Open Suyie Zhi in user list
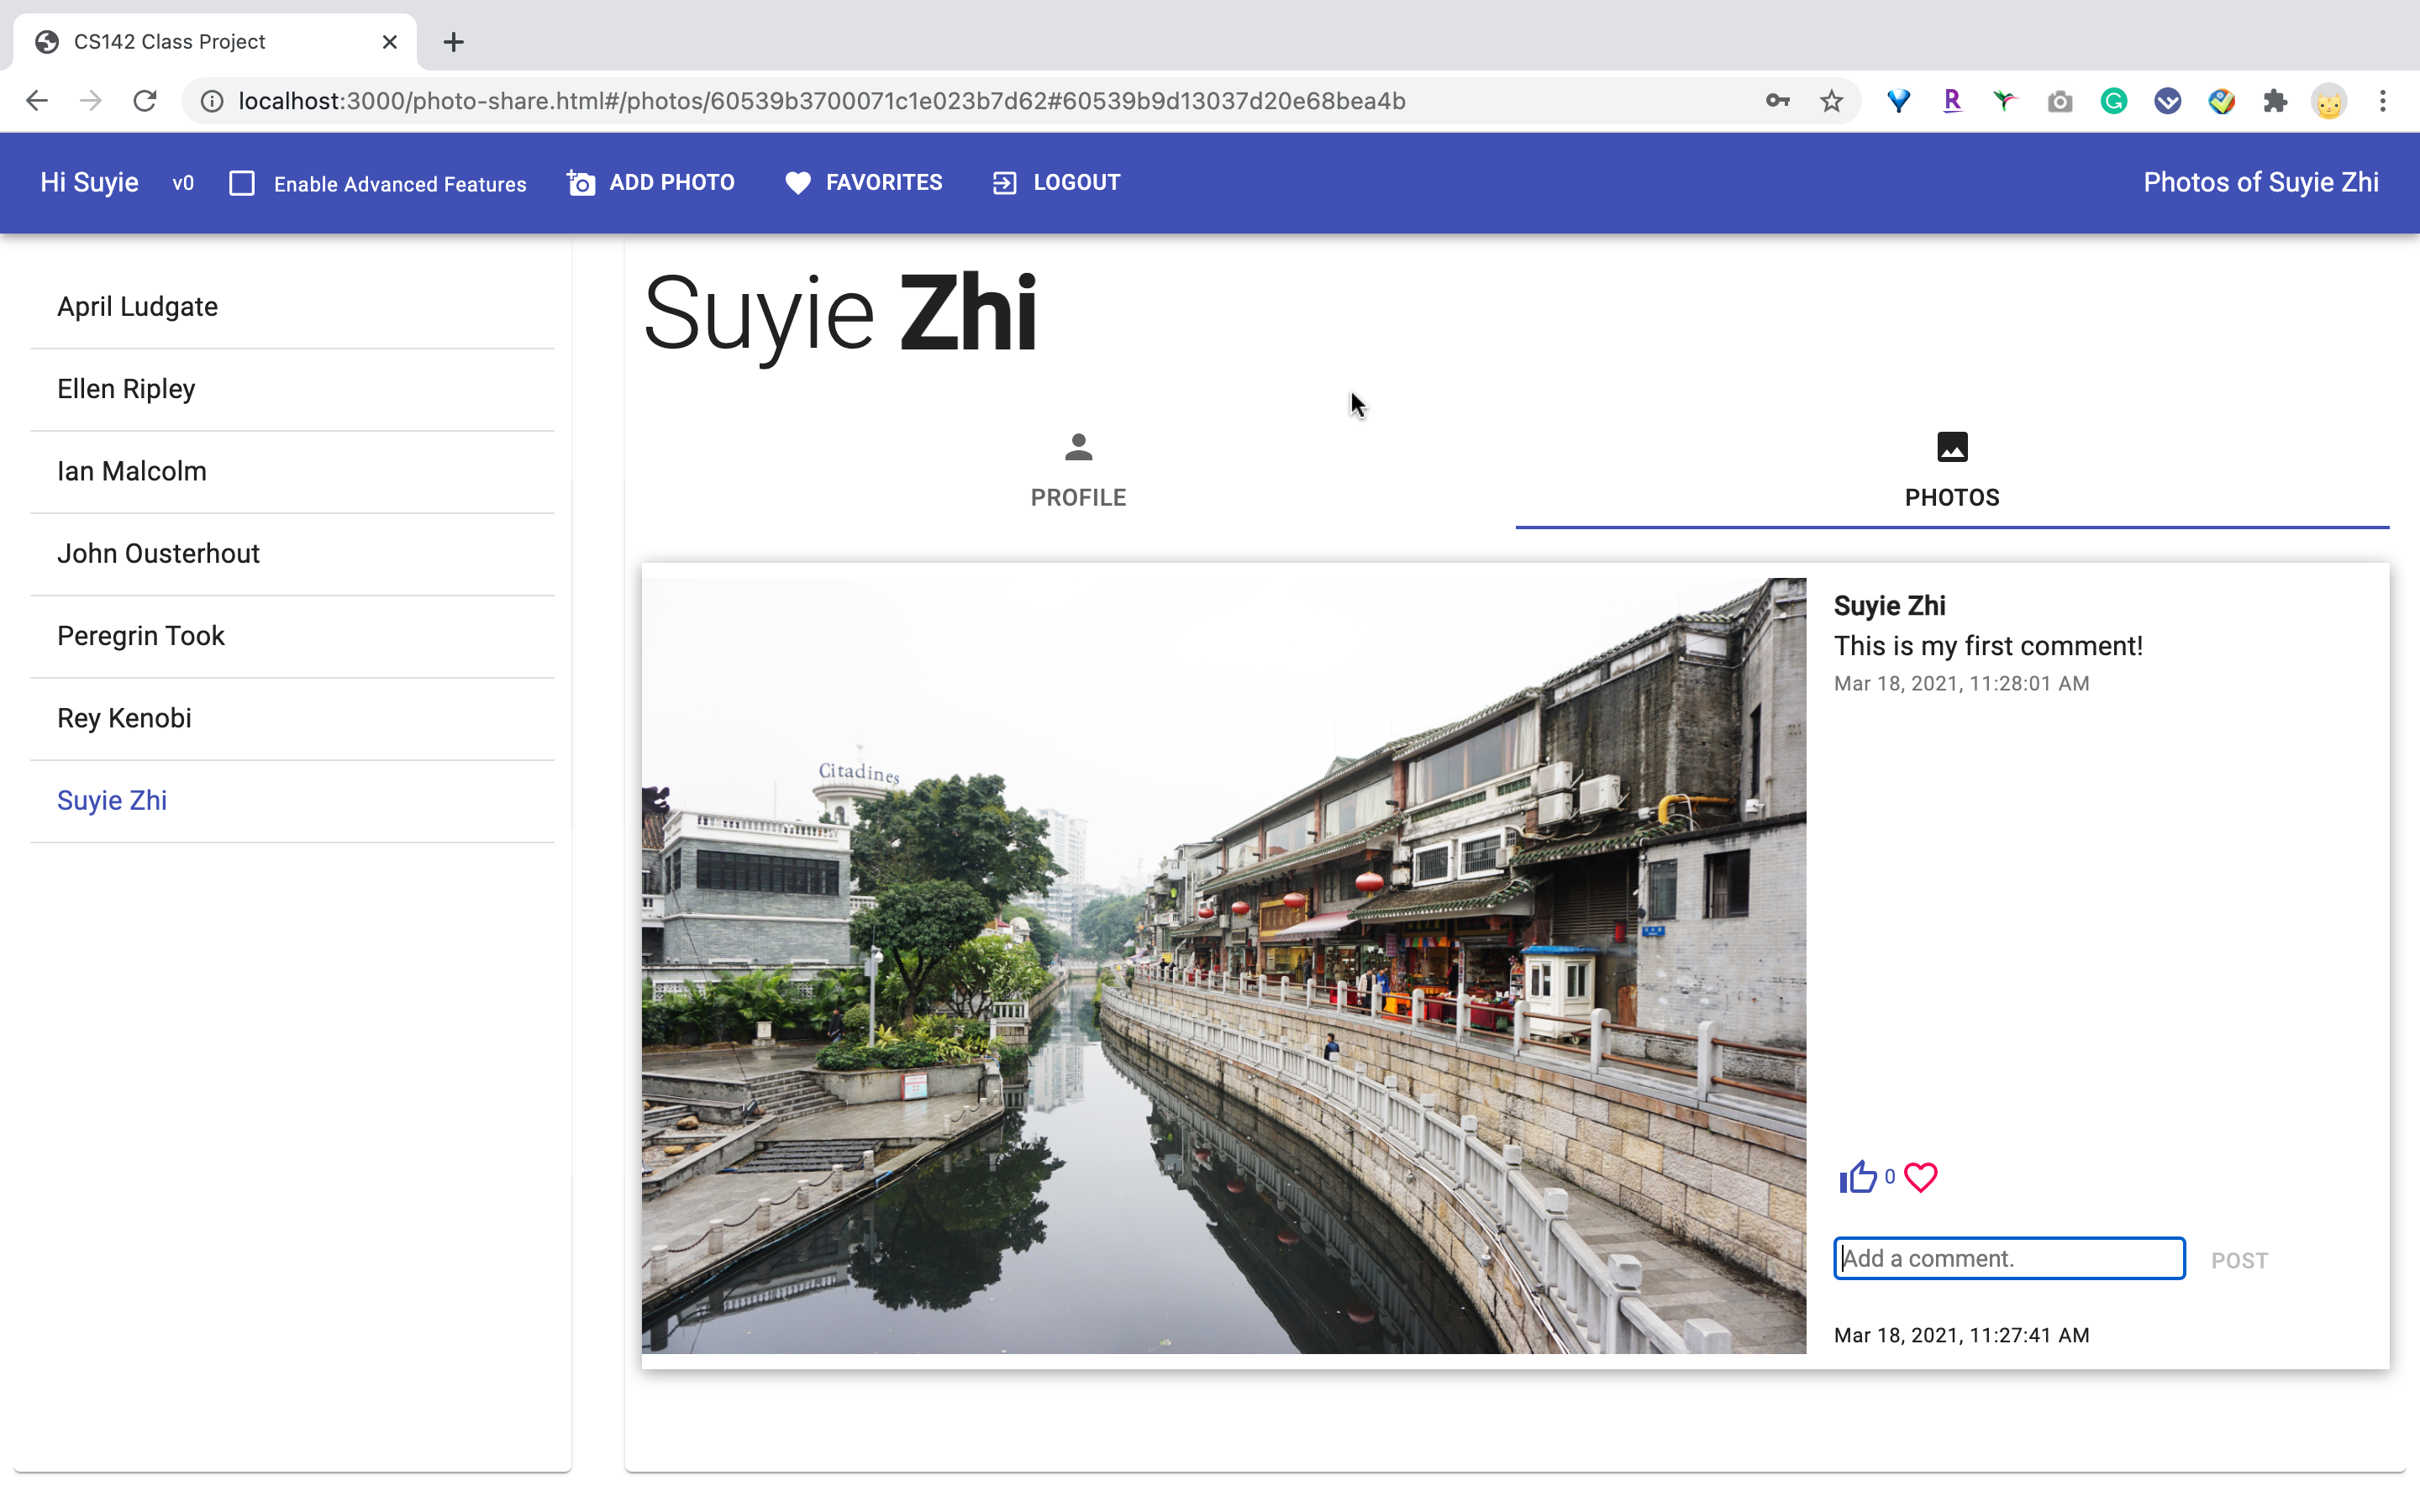Screen dimensions: 2420x1512 (x=292, y=801)
